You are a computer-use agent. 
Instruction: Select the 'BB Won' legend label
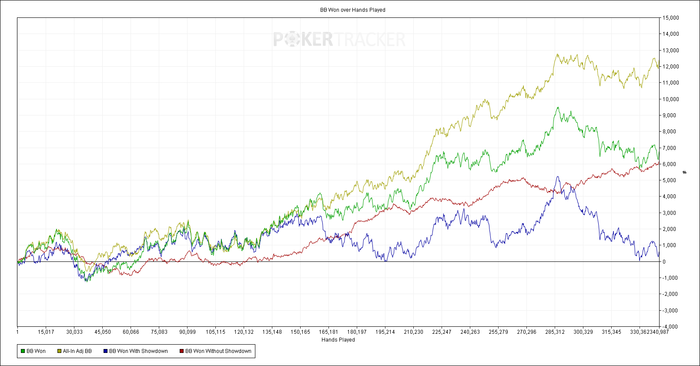pos(36,351)
